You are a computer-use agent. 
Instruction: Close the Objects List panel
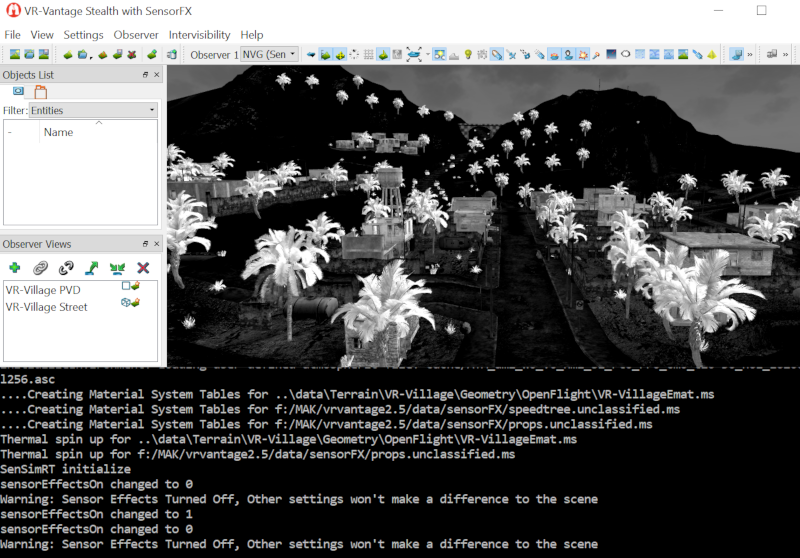coord(157,74)
